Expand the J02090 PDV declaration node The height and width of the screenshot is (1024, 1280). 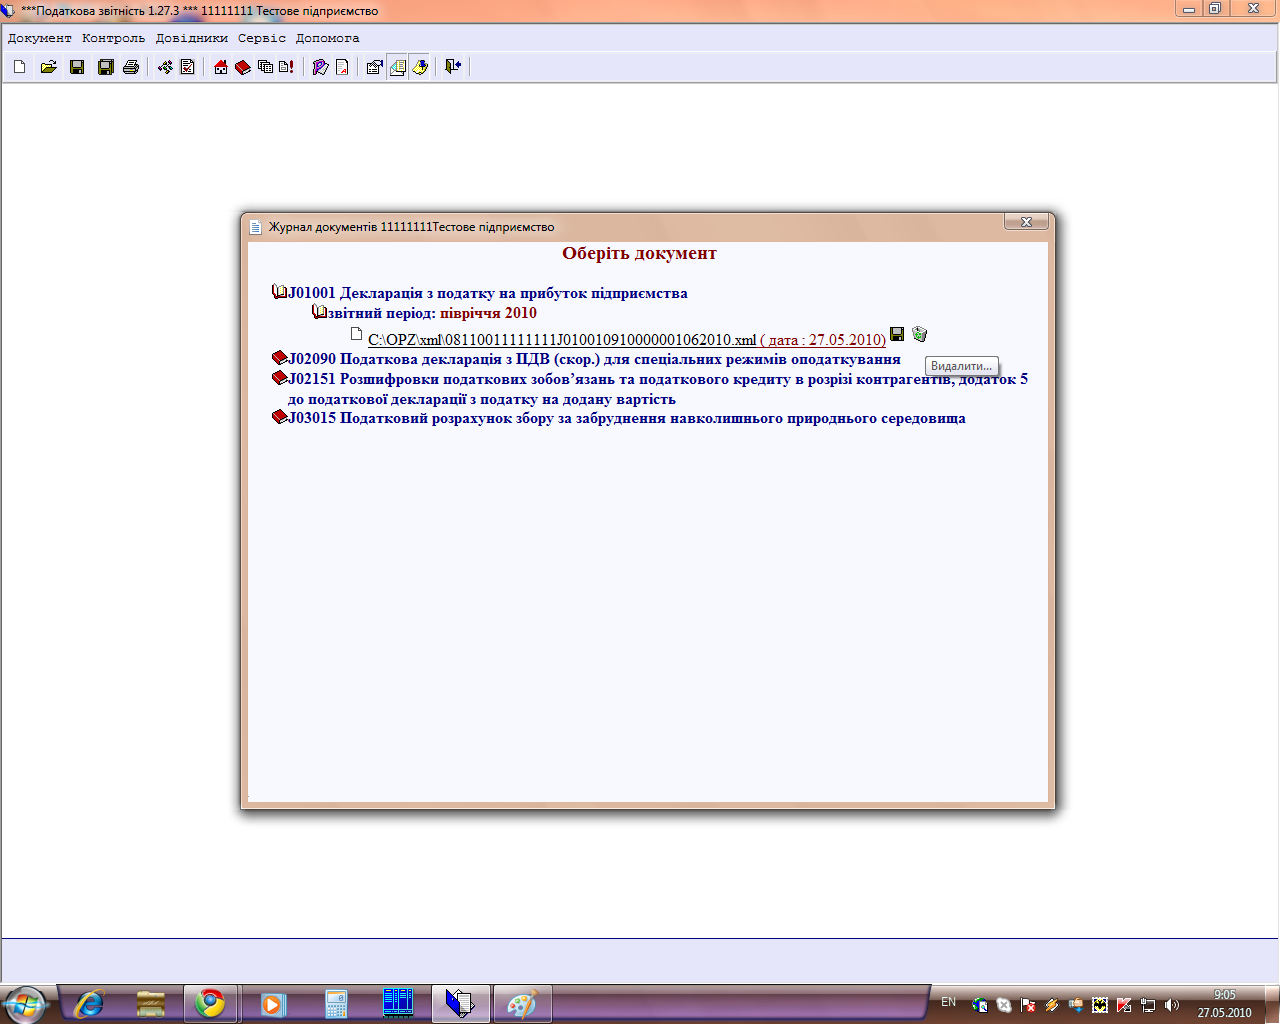click(280, 359)
